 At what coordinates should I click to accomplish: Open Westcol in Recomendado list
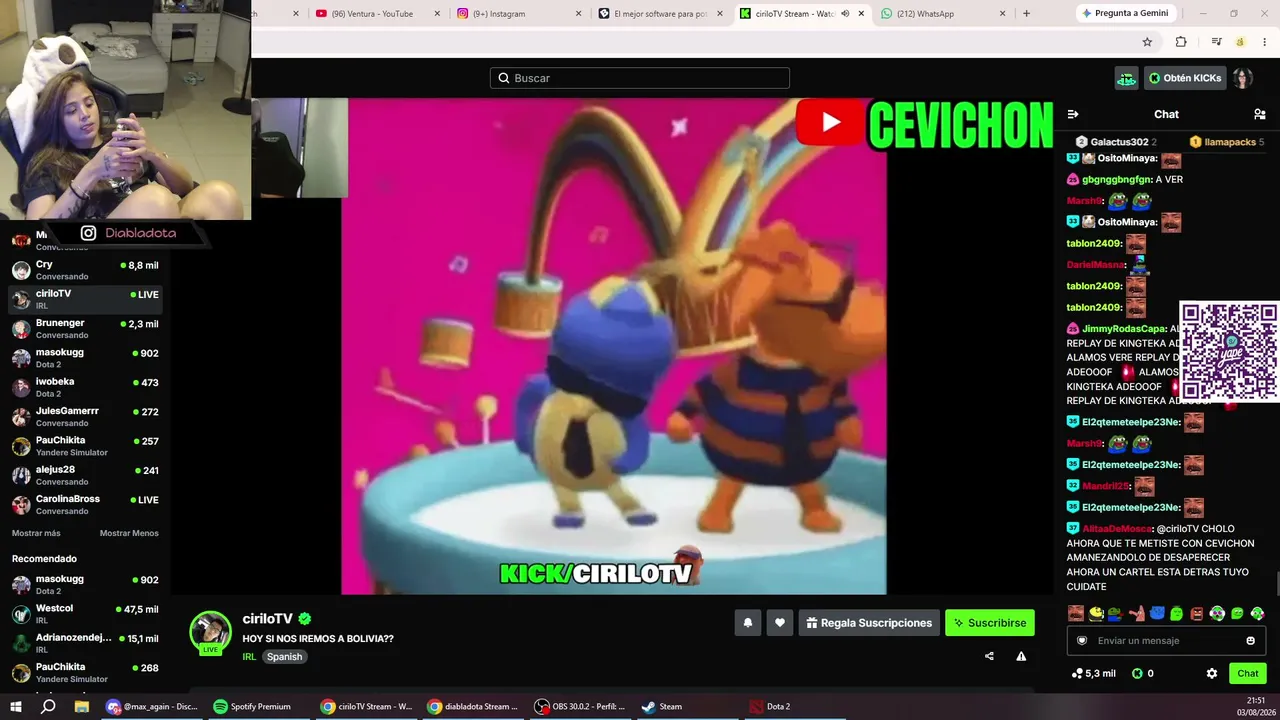(85, 614)
